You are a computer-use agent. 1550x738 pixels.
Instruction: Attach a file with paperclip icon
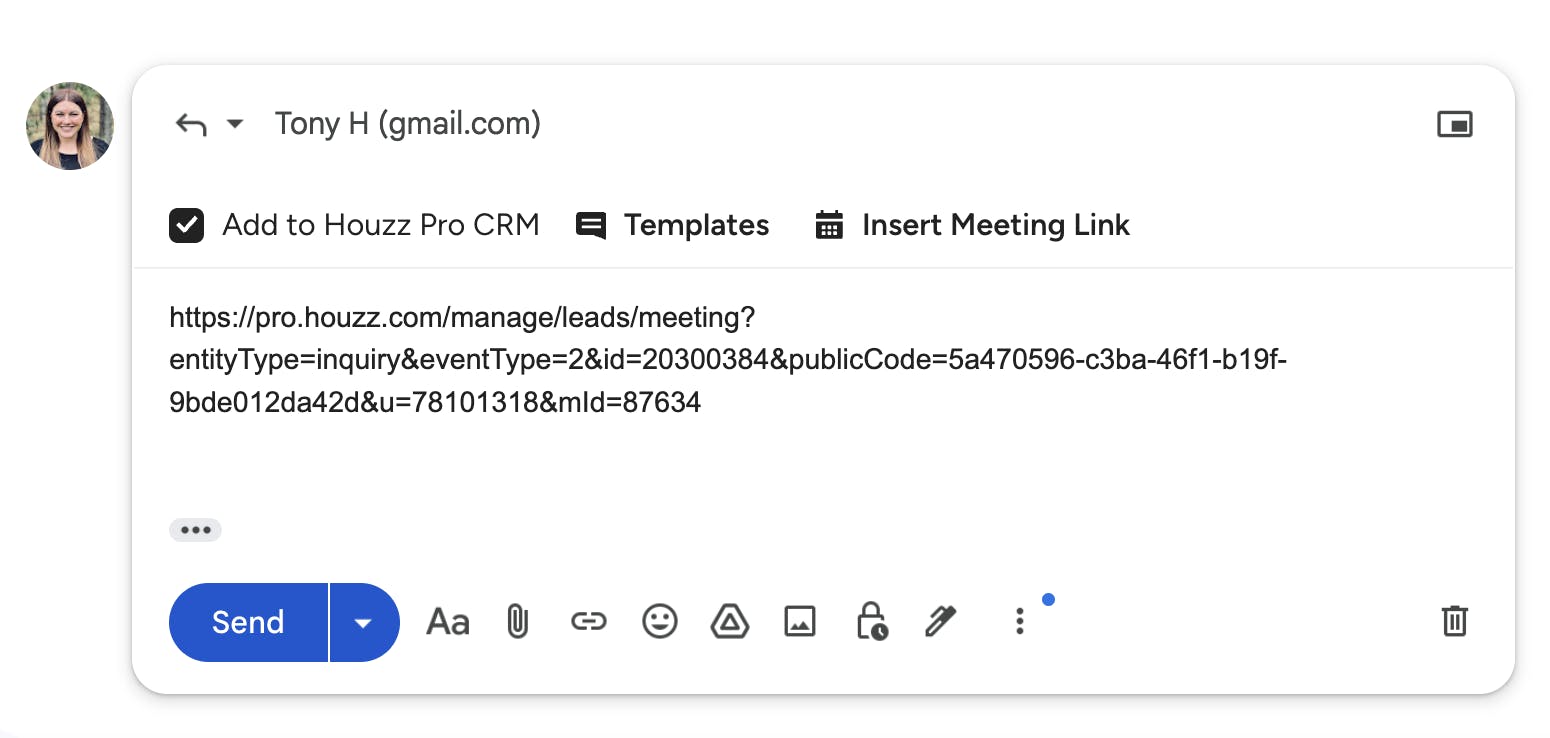pyautogui.click(x=517, y=622)
